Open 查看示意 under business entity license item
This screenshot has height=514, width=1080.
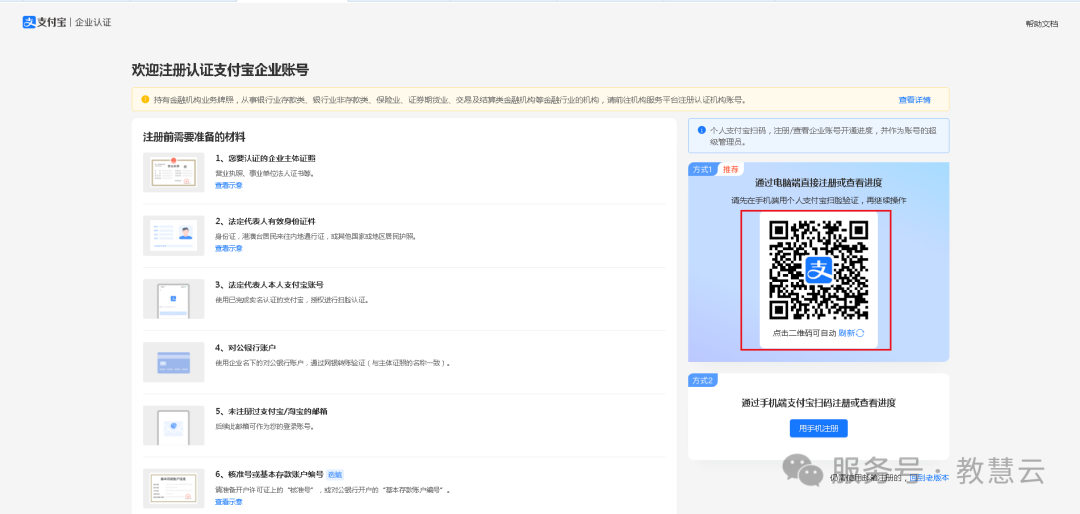[228, 185]
